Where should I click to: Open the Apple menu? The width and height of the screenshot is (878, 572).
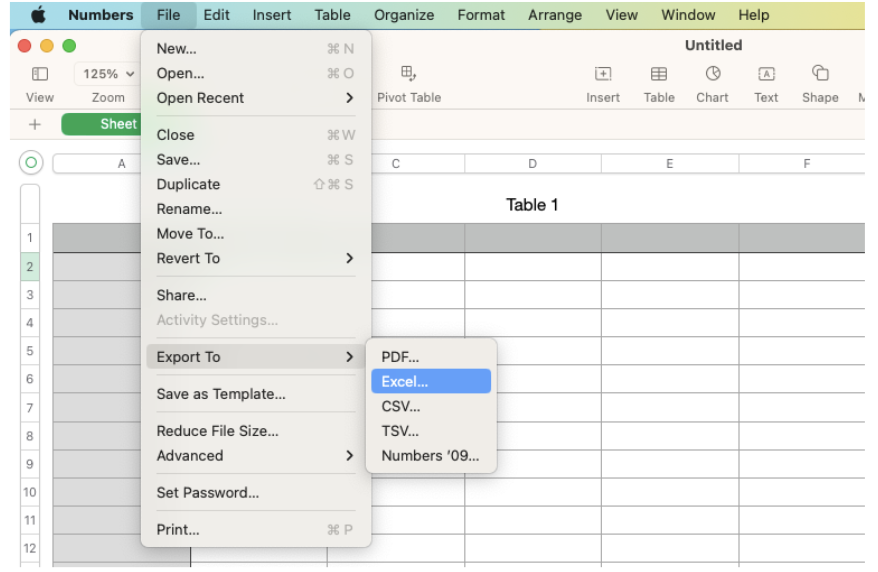pos(38,15)
